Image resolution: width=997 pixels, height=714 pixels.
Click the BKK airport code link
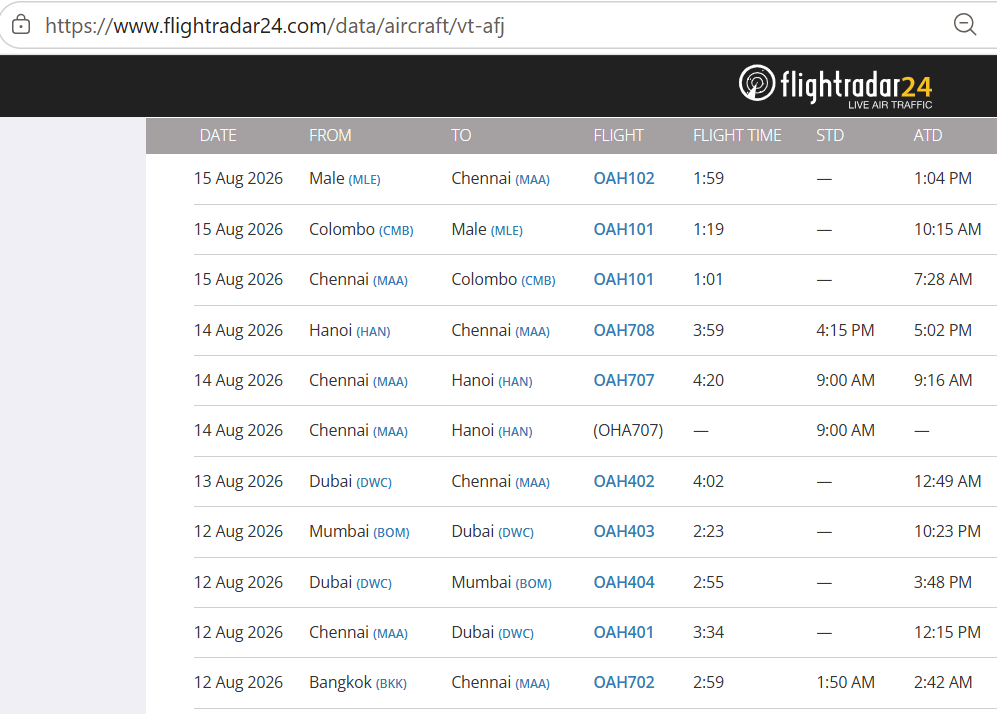click(x=391, y=684)
